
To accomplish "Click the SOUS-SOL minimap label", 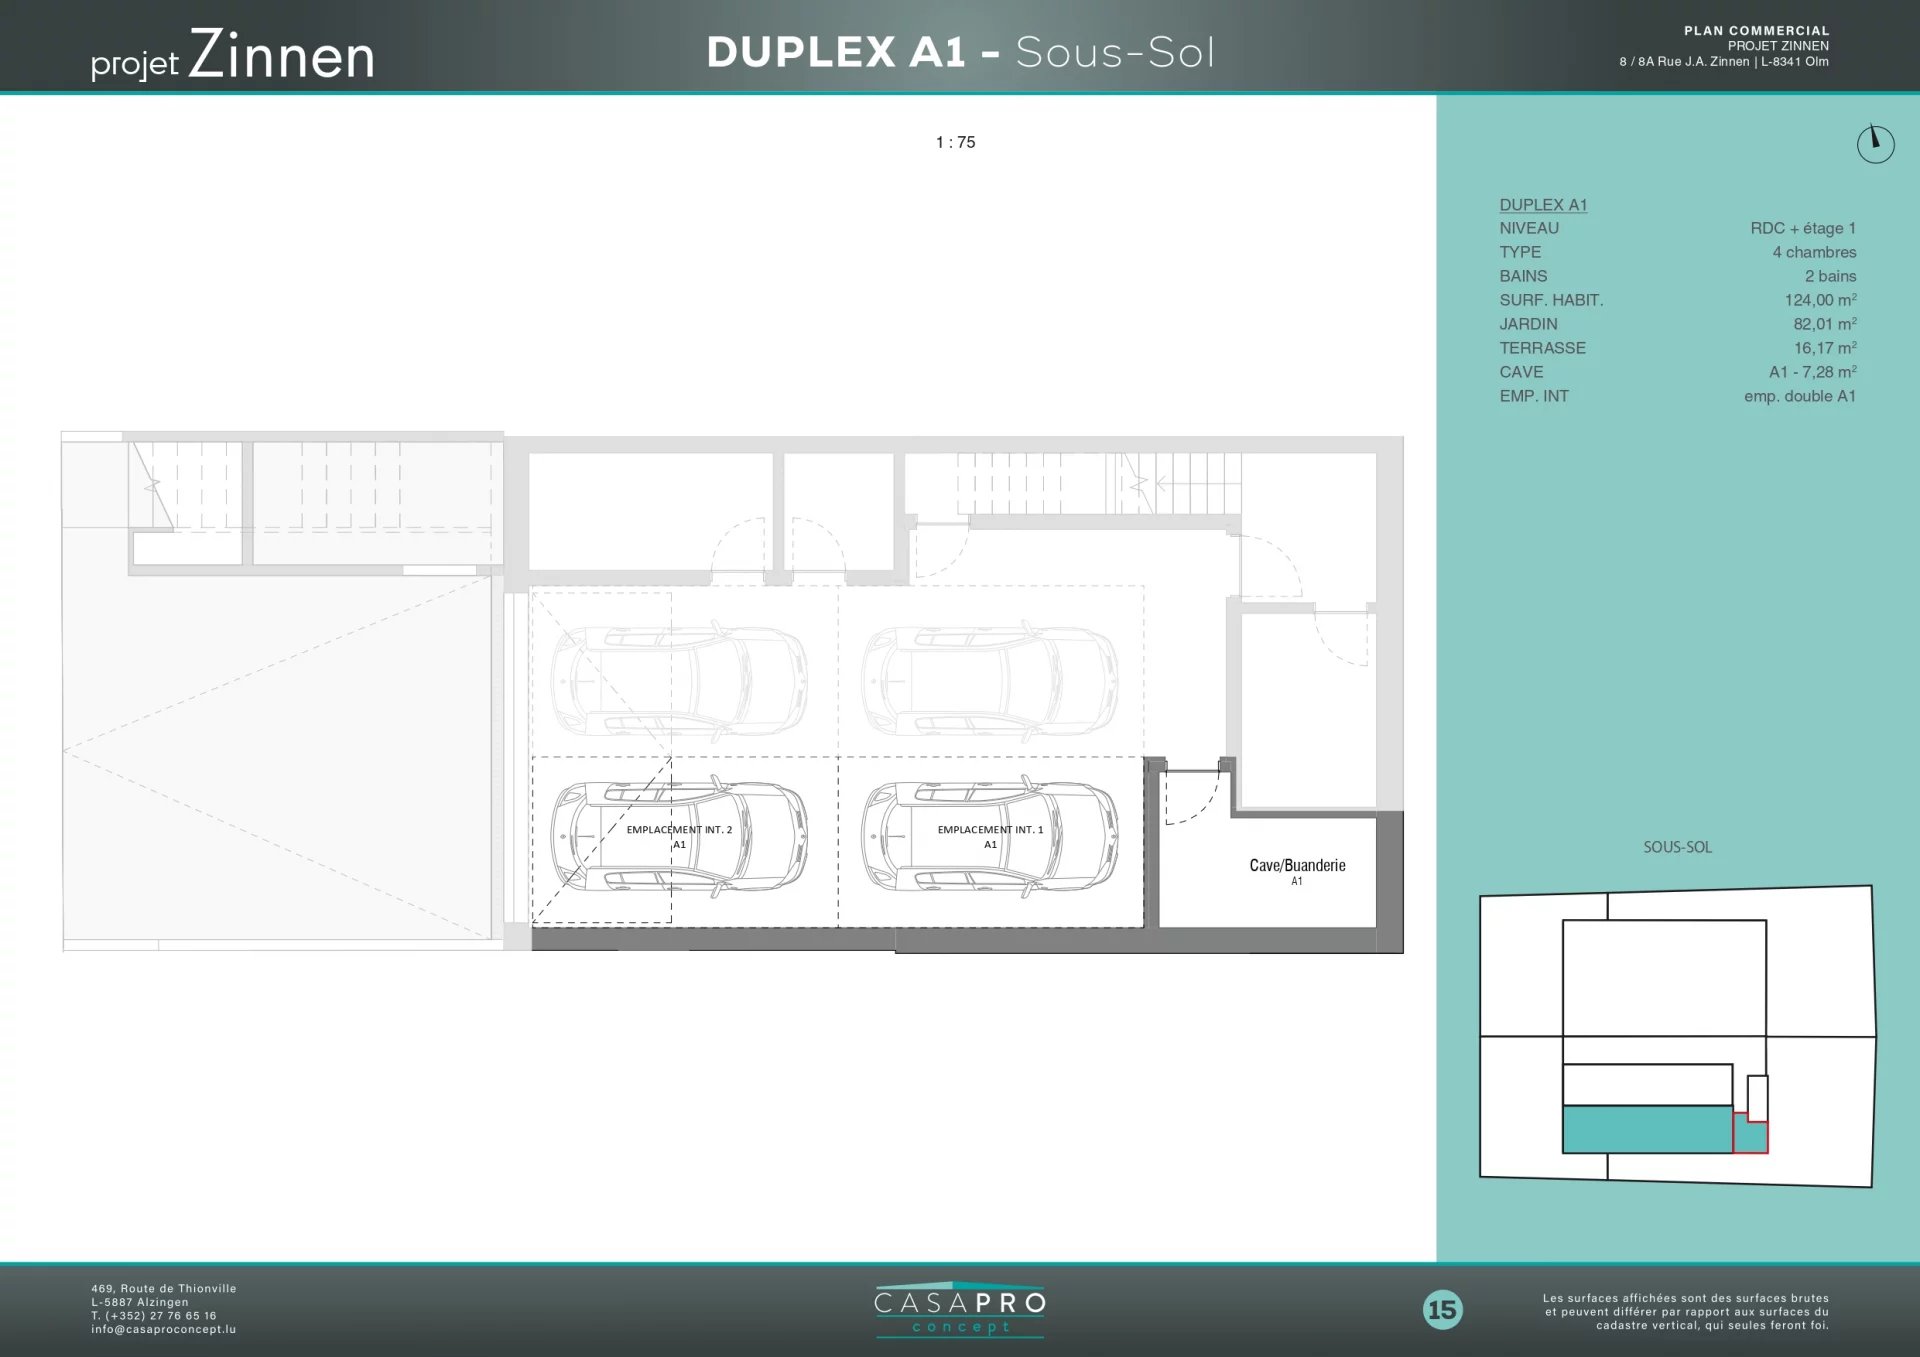I will coord(1677,847).
